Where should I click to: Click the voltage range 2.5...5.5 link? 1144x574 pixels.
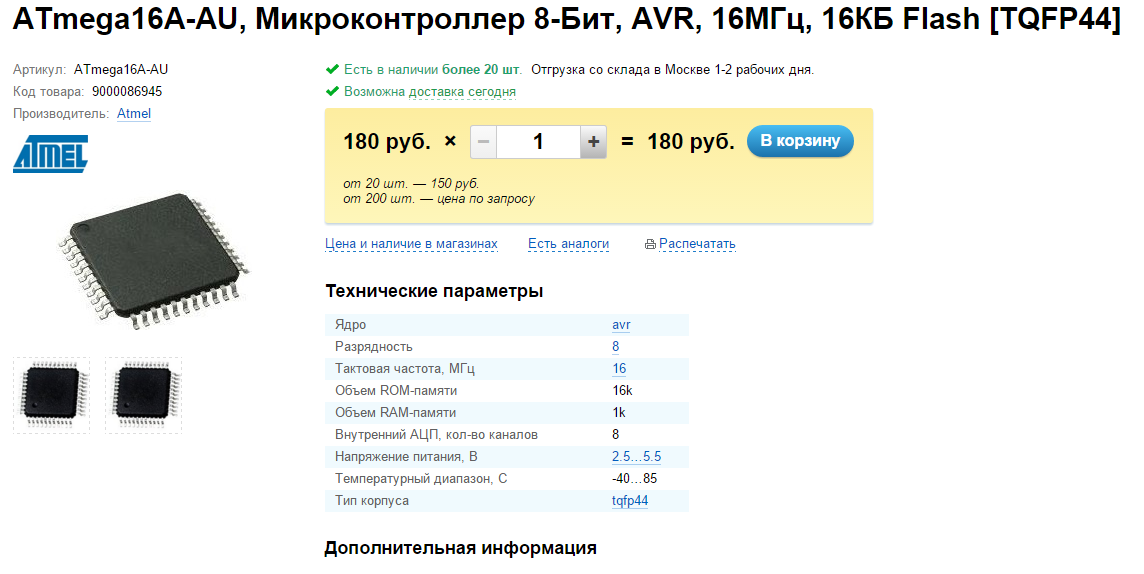pyautogui.click(x=637, y=457)
